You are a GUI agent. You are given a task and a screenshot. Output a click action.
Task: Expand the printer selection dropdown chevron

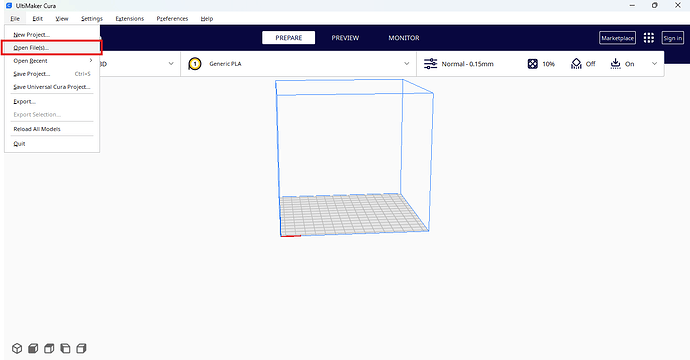coord(171,64)
